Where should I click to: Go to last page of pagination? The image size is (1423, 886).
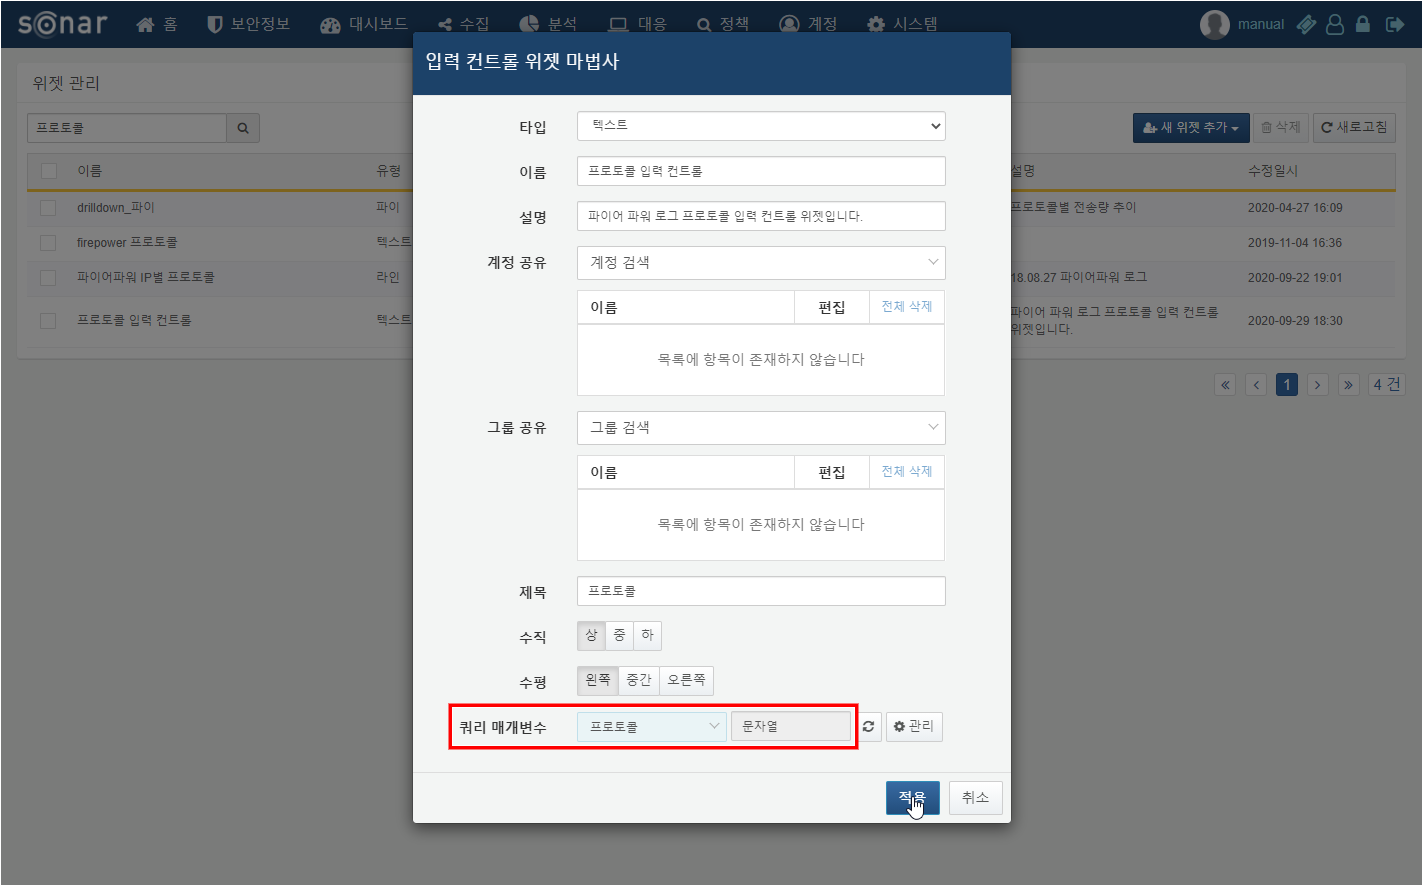click(1349, 385)
